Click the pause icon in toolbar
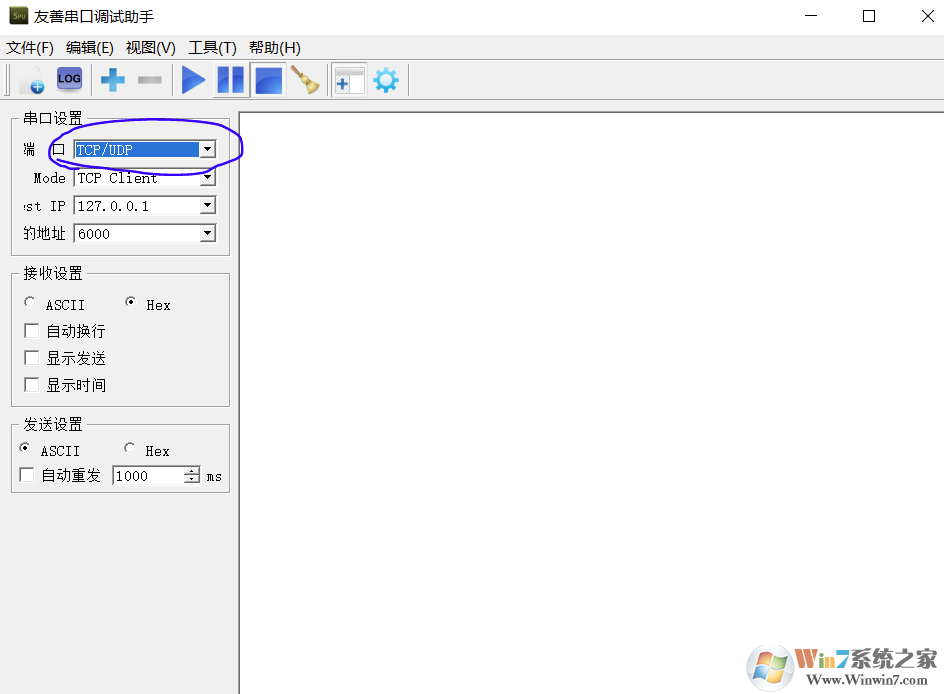The height and width of the screenshot is (694, 944). [230, 80]
